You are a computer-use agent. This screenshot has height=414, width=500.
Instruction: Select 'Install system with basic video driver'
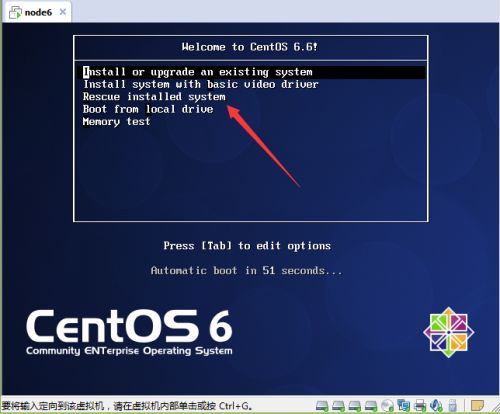pos(201,84)
